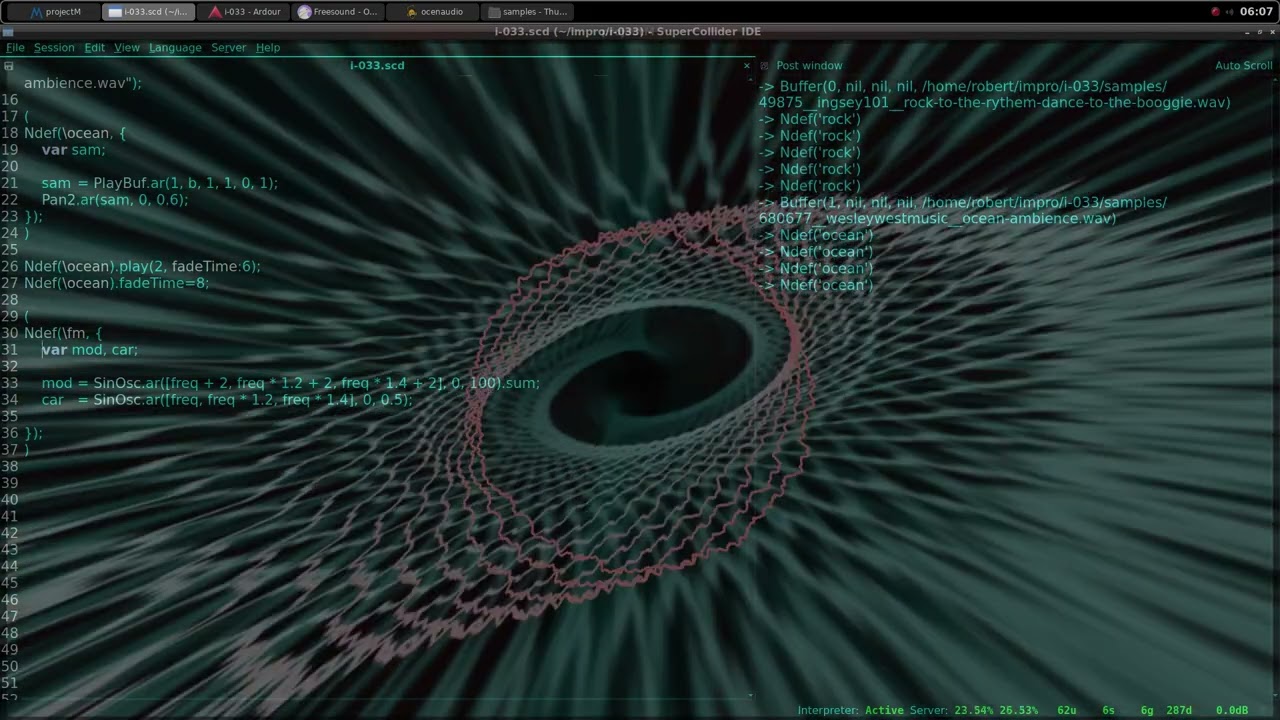Image resolution: width=1280 pixels, height=720 pixels.
Task: Close the i-033.scd document tab
Action: coord(746,66)
